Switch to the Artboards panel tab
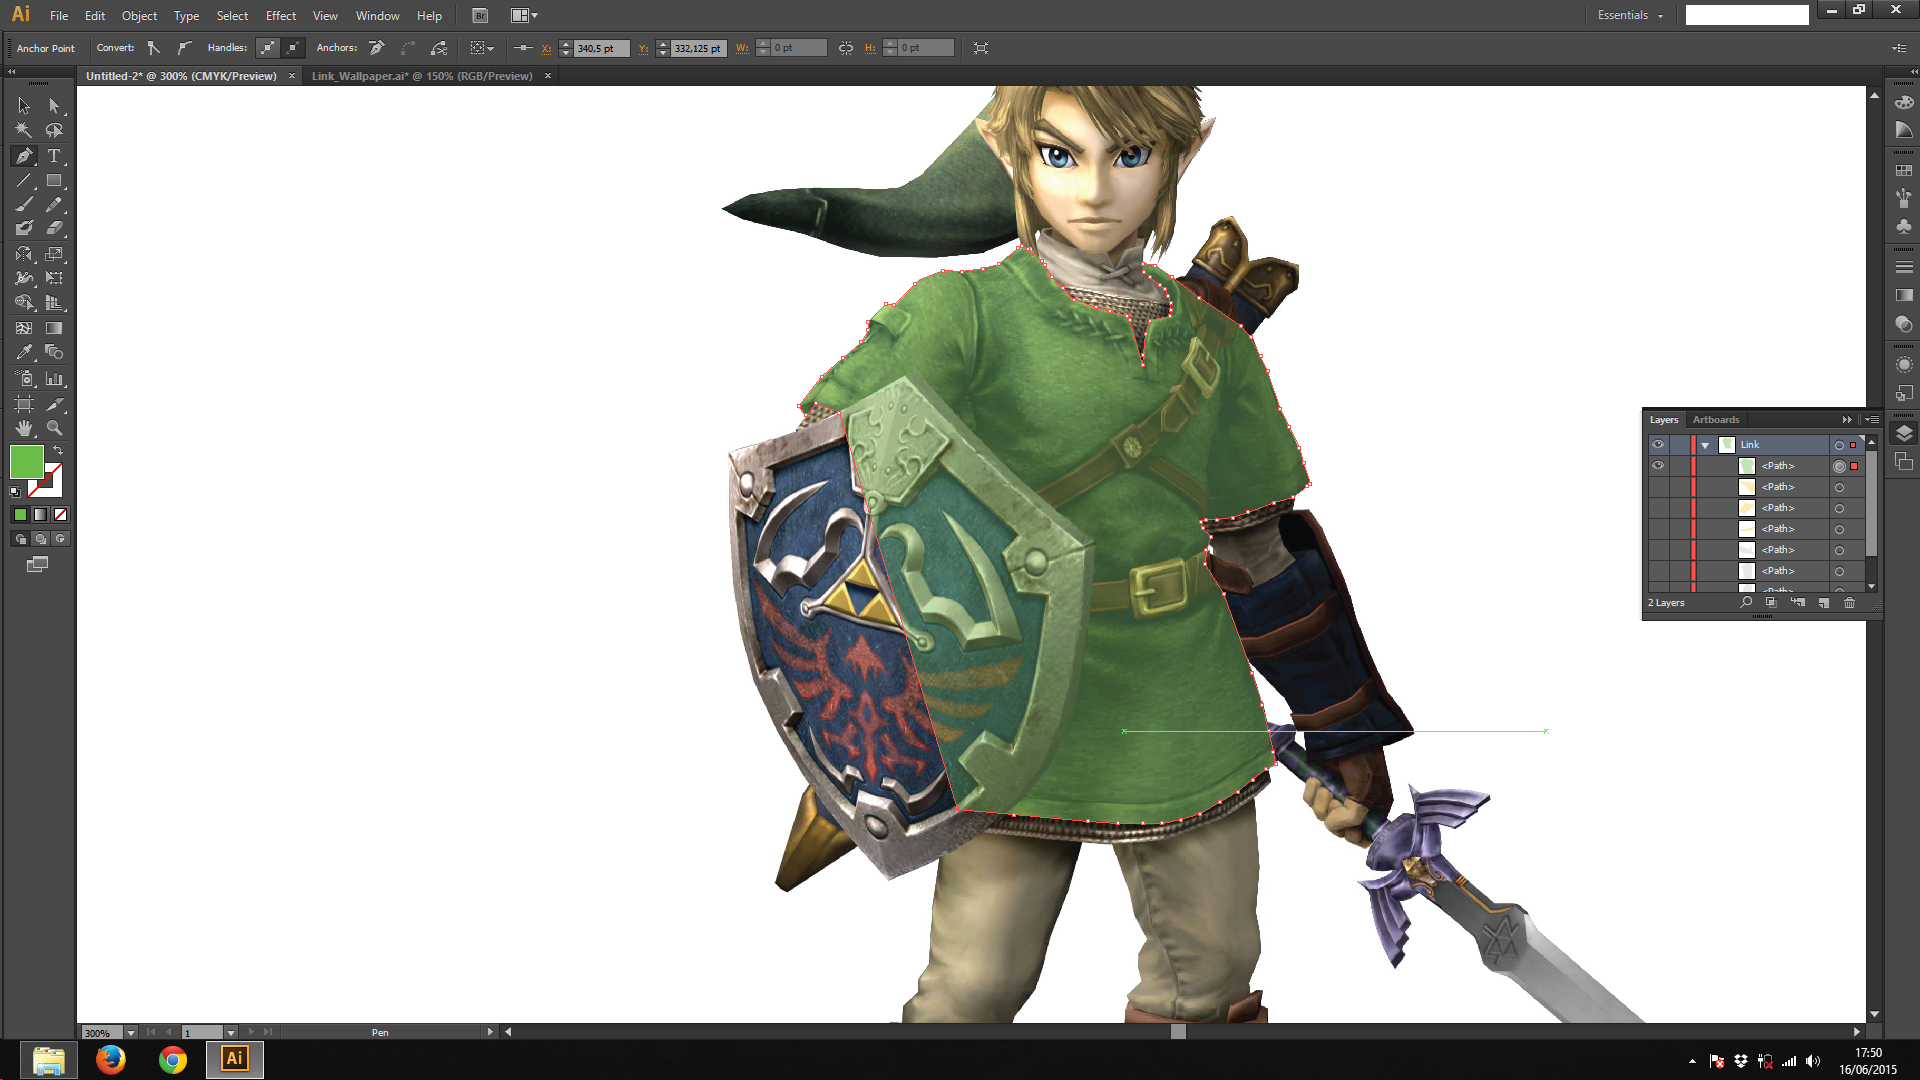Viewport: 1920px width, 1080px height. coord(1716,420)
